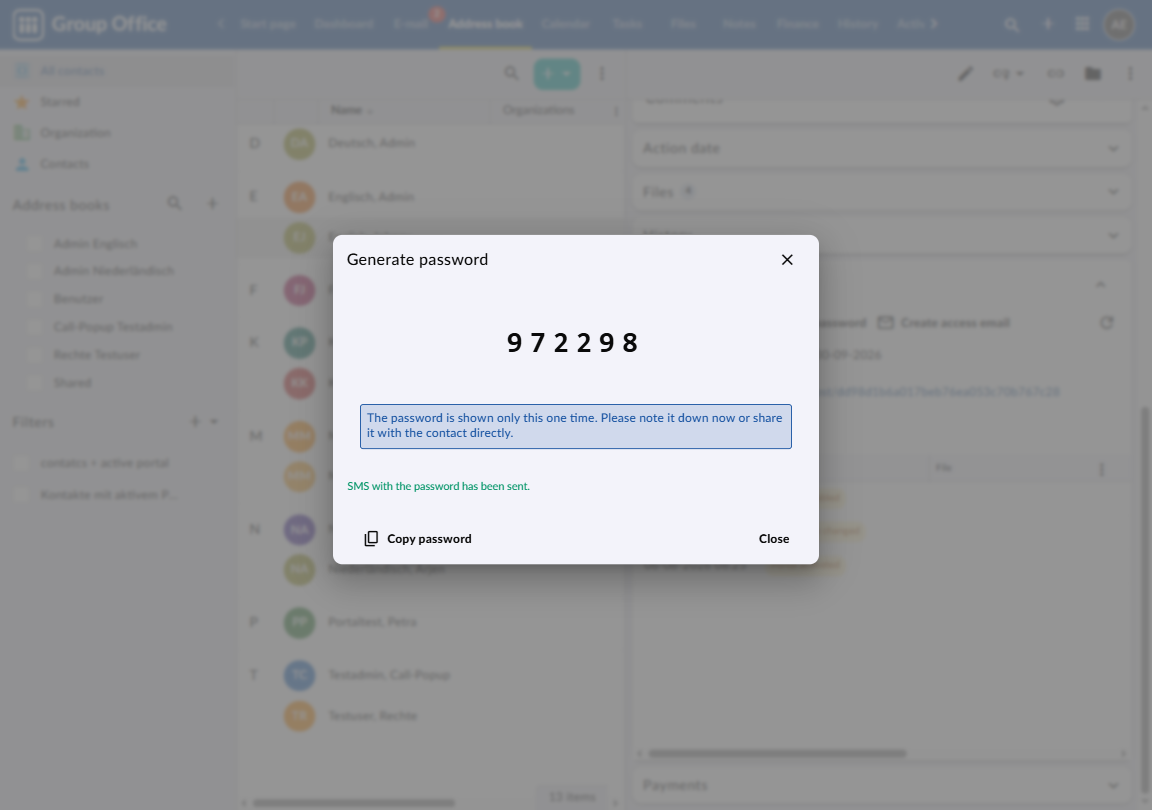This screenshot has height=810, width=1152.
Task: Toggle the 'Kontakte mit aktivem P...' filter checkbox
Action: (x=21, y=495)
